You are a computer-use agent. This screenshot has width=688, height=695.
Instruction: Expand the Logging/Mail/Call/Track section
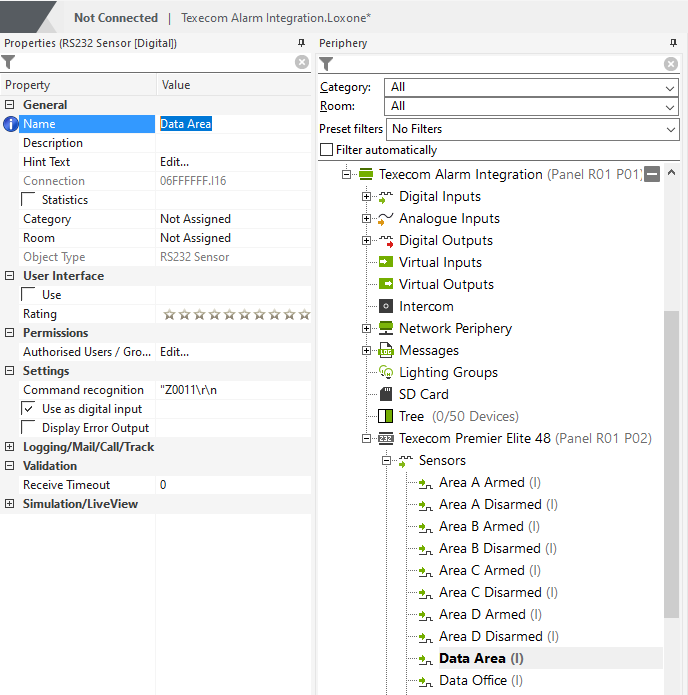tap(10, 447)
